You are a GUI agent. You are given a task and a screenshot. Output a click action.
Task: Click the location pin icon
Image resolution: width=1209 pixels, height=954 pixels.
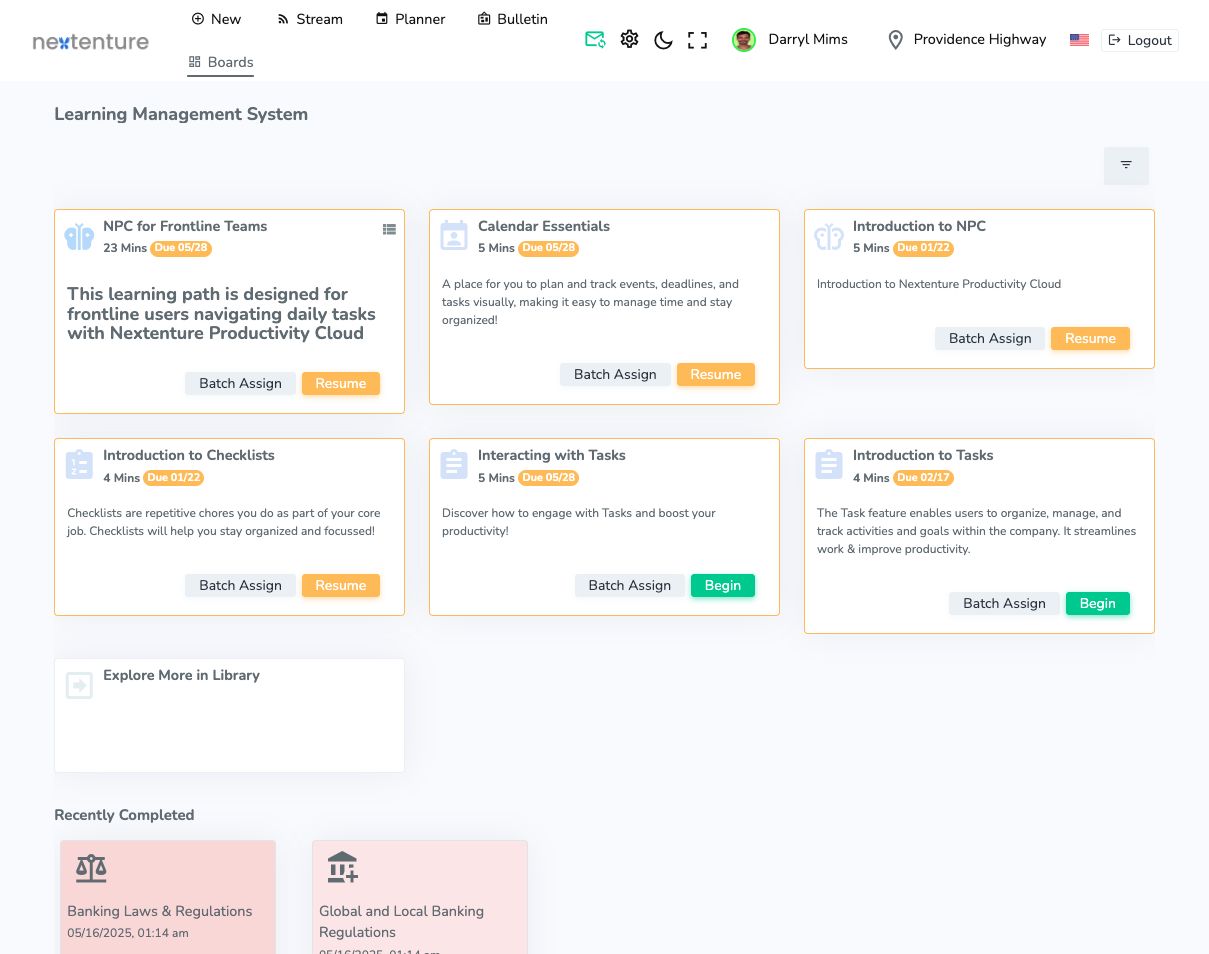895,40
